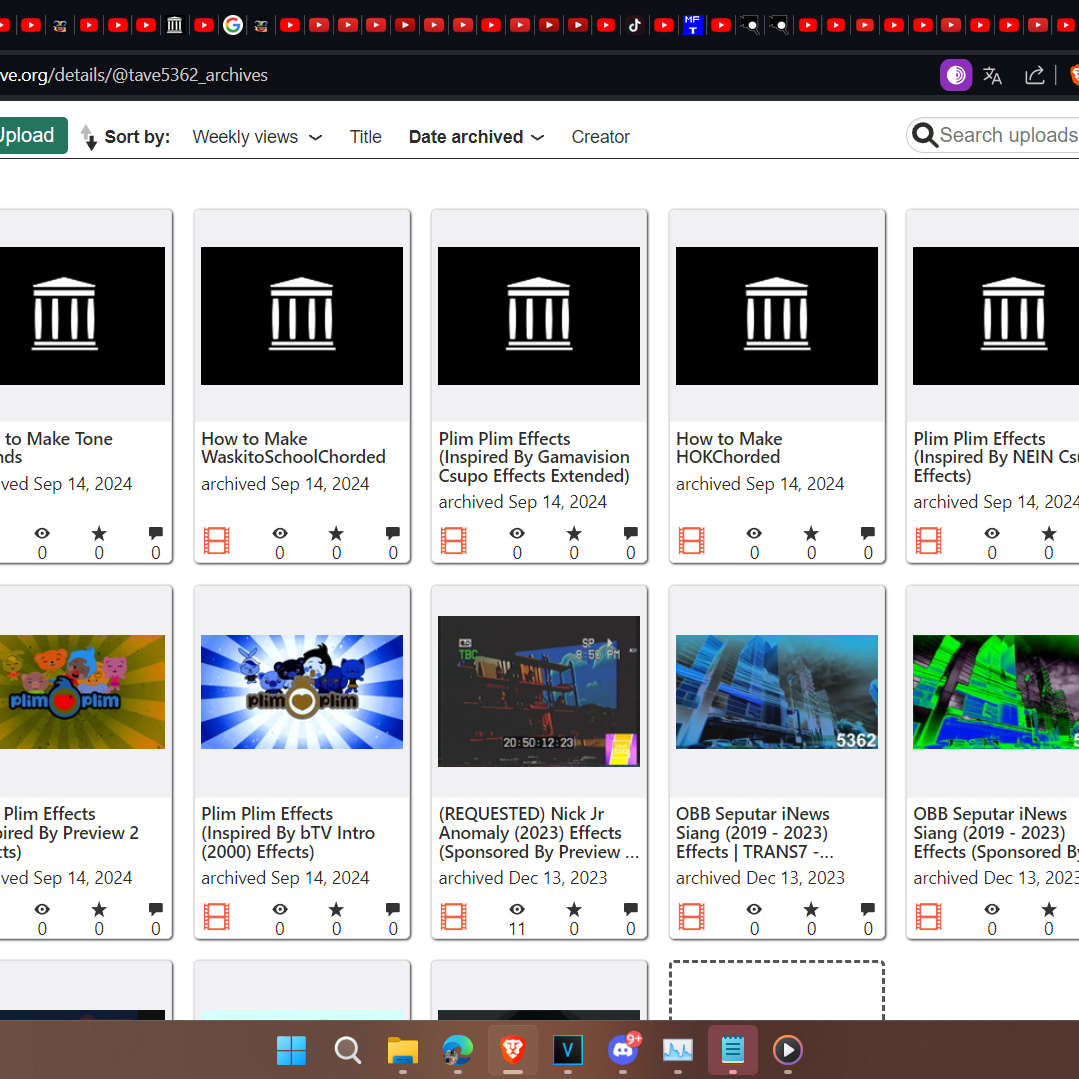Click the Search uploads field
The height and width of the screenshot is (1079, 1079).
(x=993, y=136)
